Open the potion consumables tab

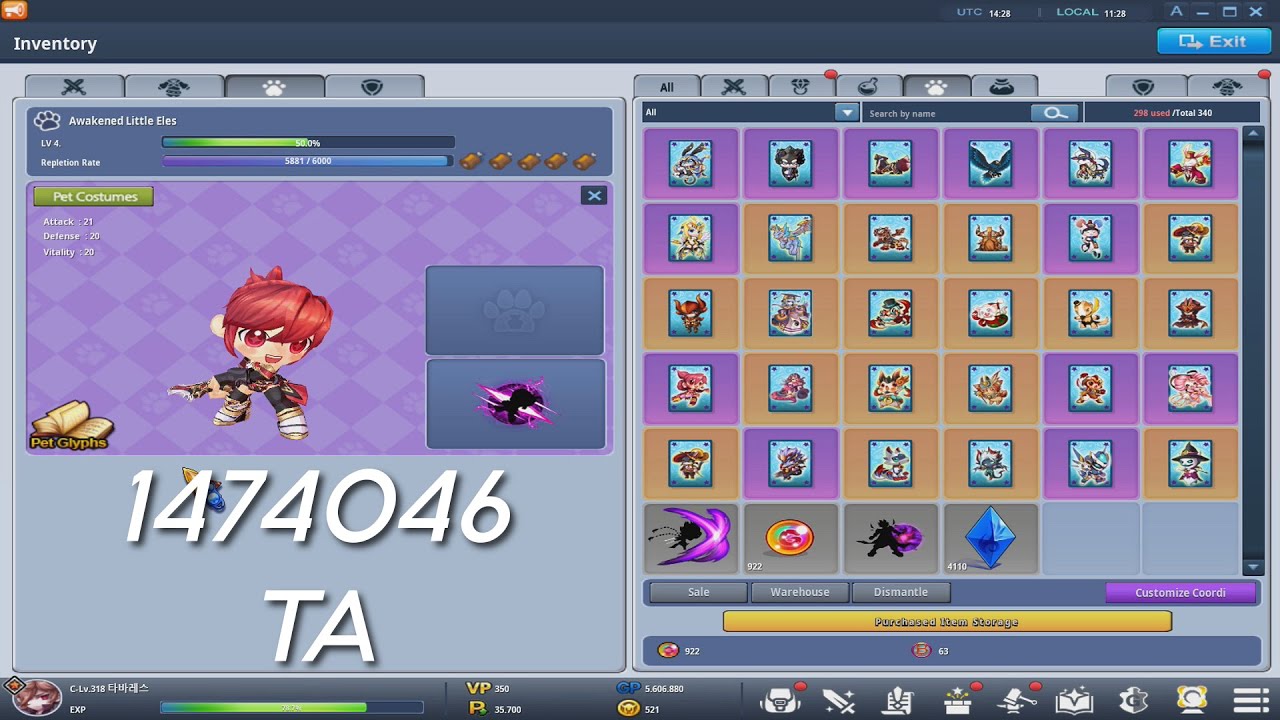click(868, 87)
